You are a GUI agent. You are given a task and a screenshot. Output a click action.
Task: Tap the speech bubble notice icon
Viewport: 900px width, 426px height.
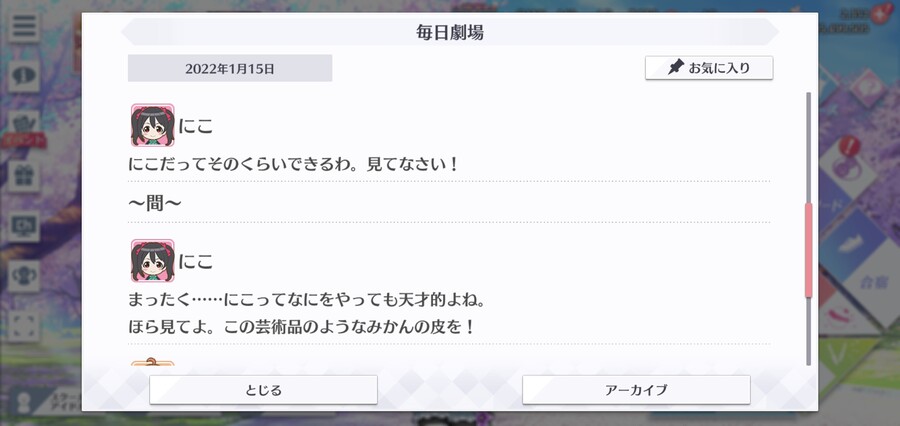point(24,75)
